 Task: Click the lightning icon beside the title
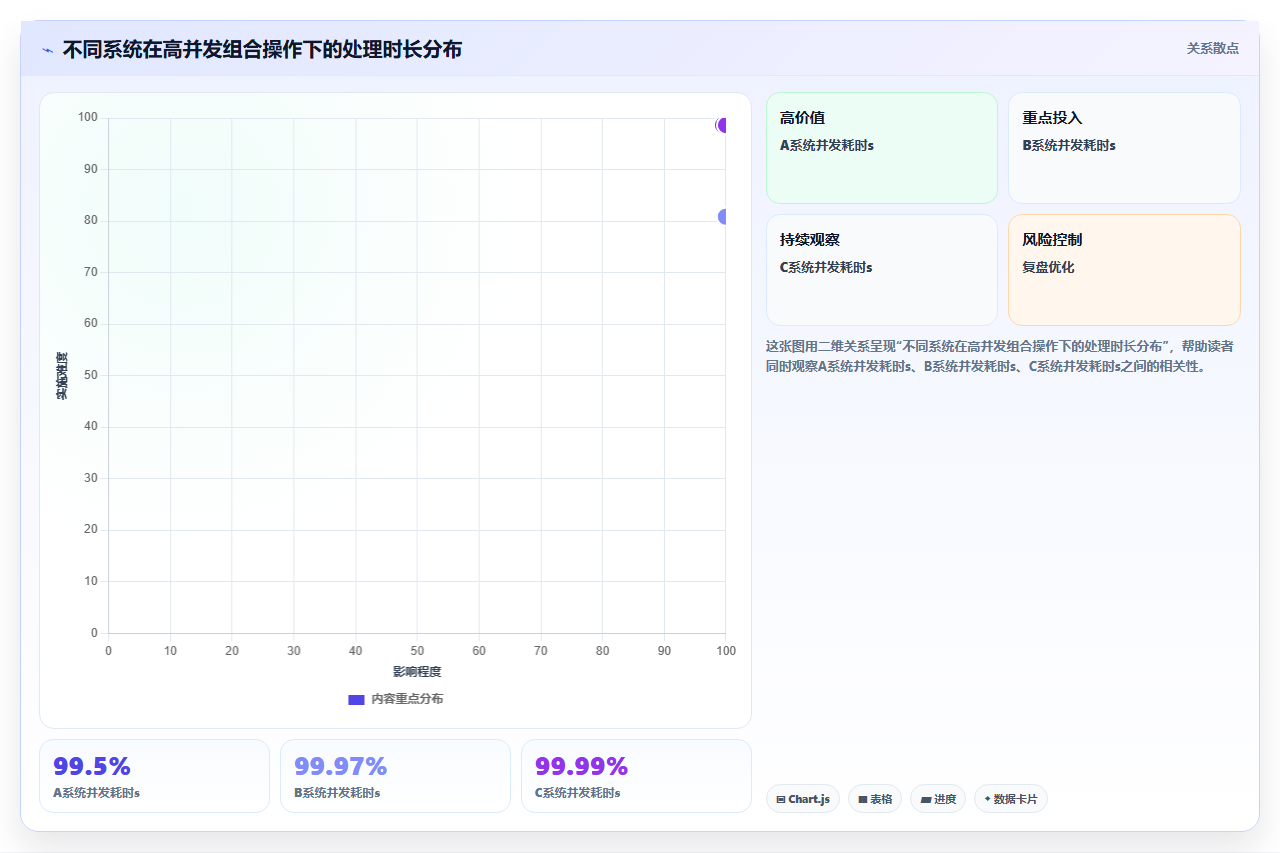coord(47,49)
